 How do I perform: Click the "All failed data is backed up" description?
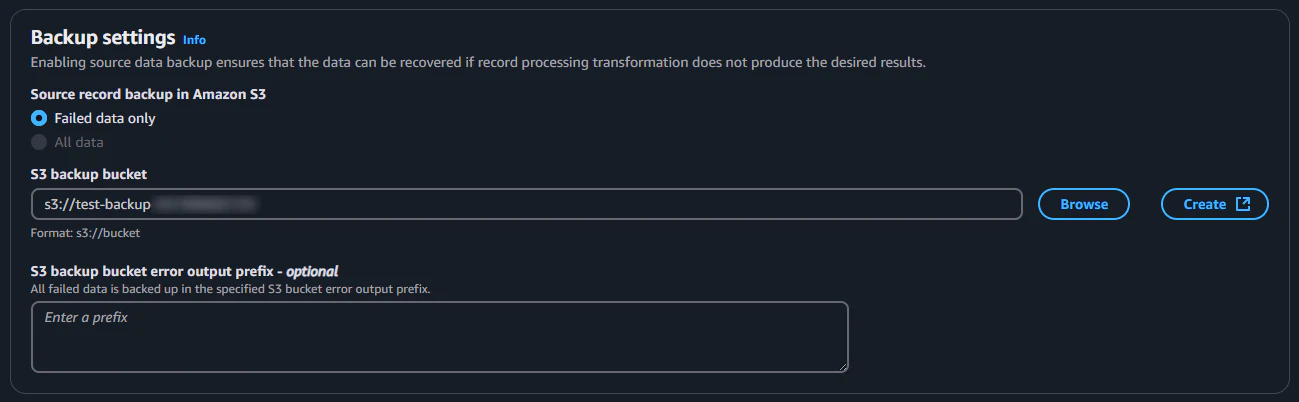[x=230, y=289]
